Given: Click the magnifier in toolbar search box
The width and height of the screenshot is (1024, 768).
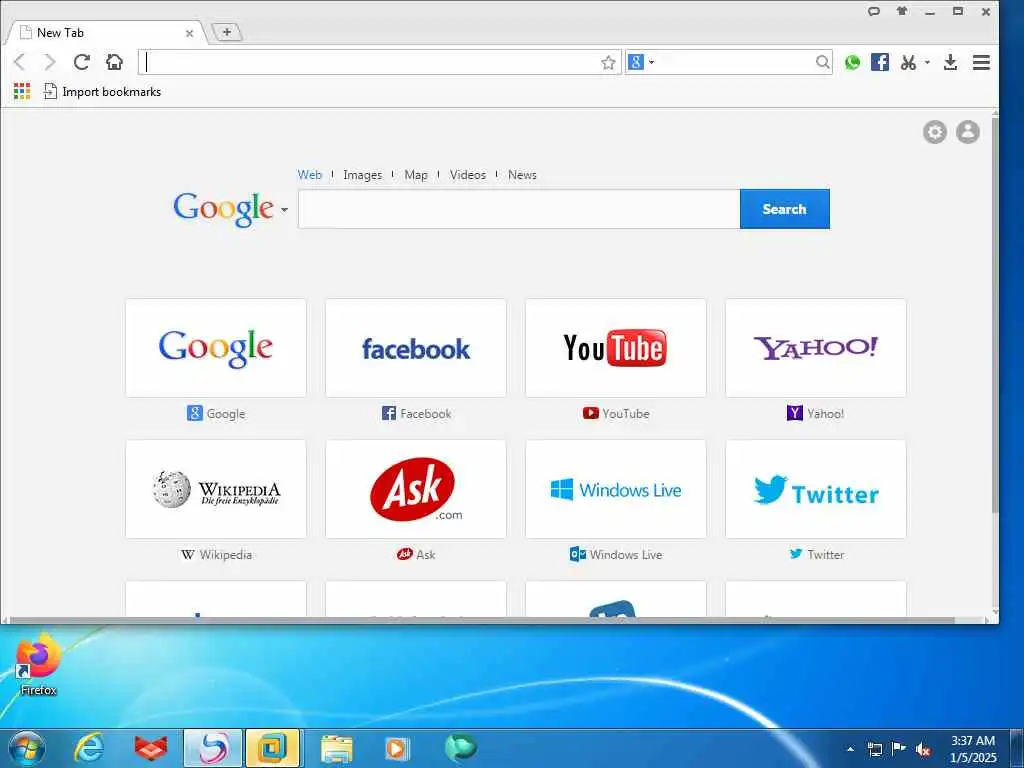Looking at the screenshot, I should point(822,63).
